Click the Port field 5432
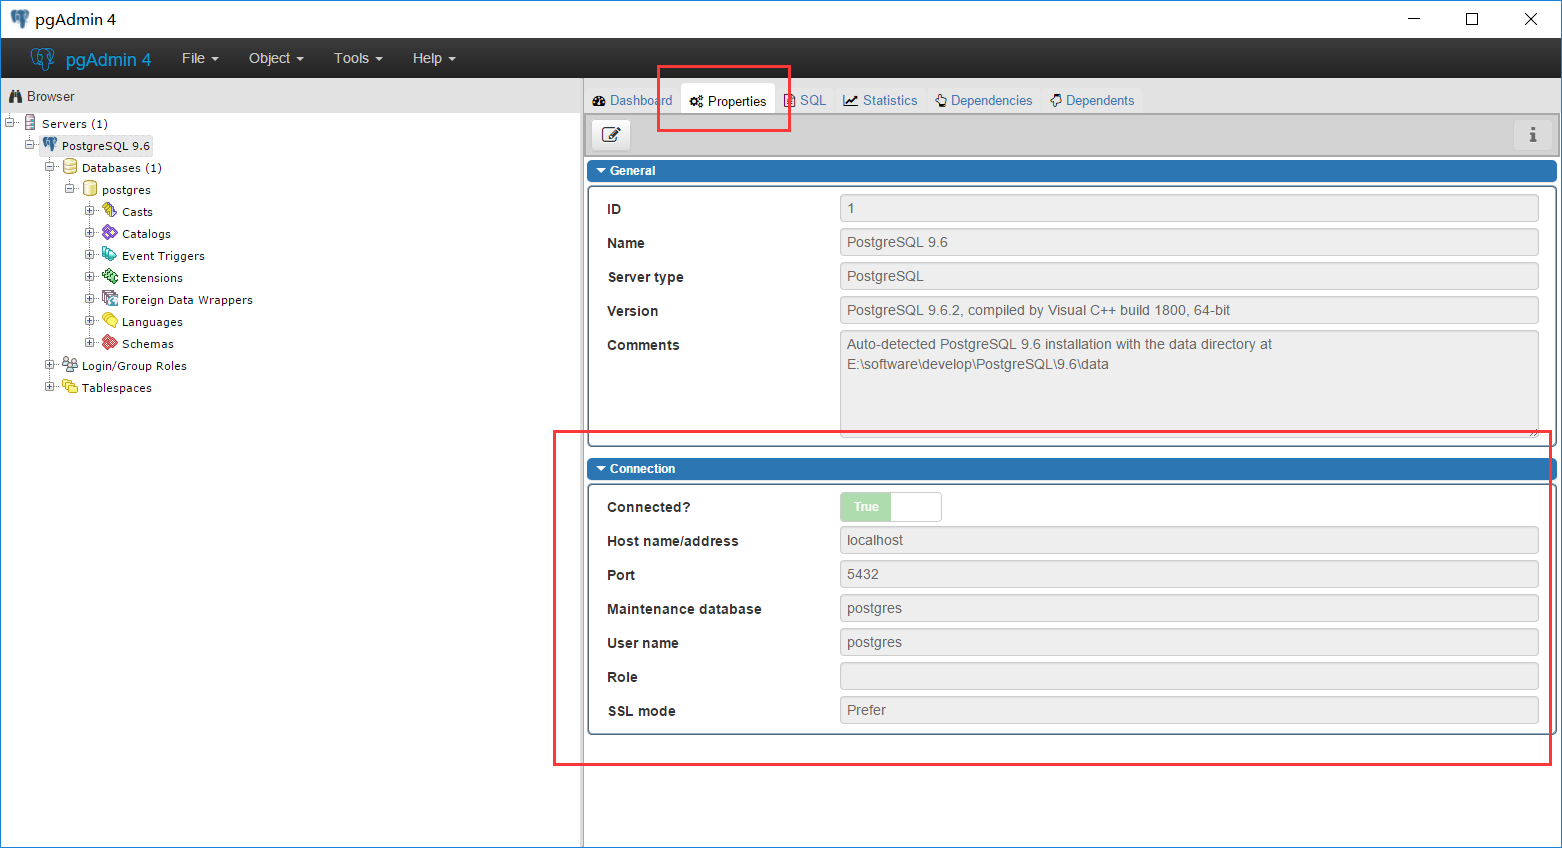Screen dimensions: 1562x848 [1189, 574]
